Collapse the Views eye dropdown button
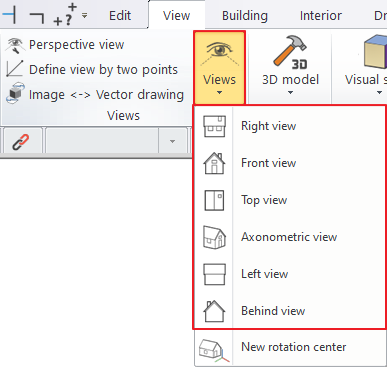387x367 pixels. click(x=220, y=68)
